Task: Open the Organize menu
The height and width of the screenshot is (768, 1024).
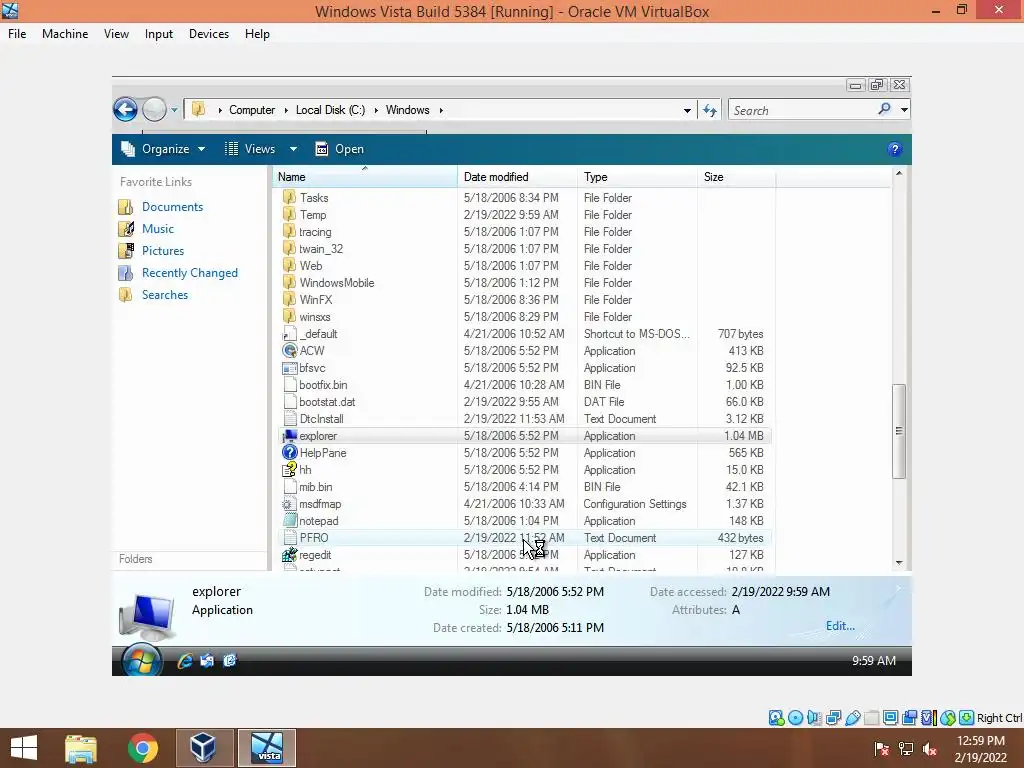Action: 163,149
